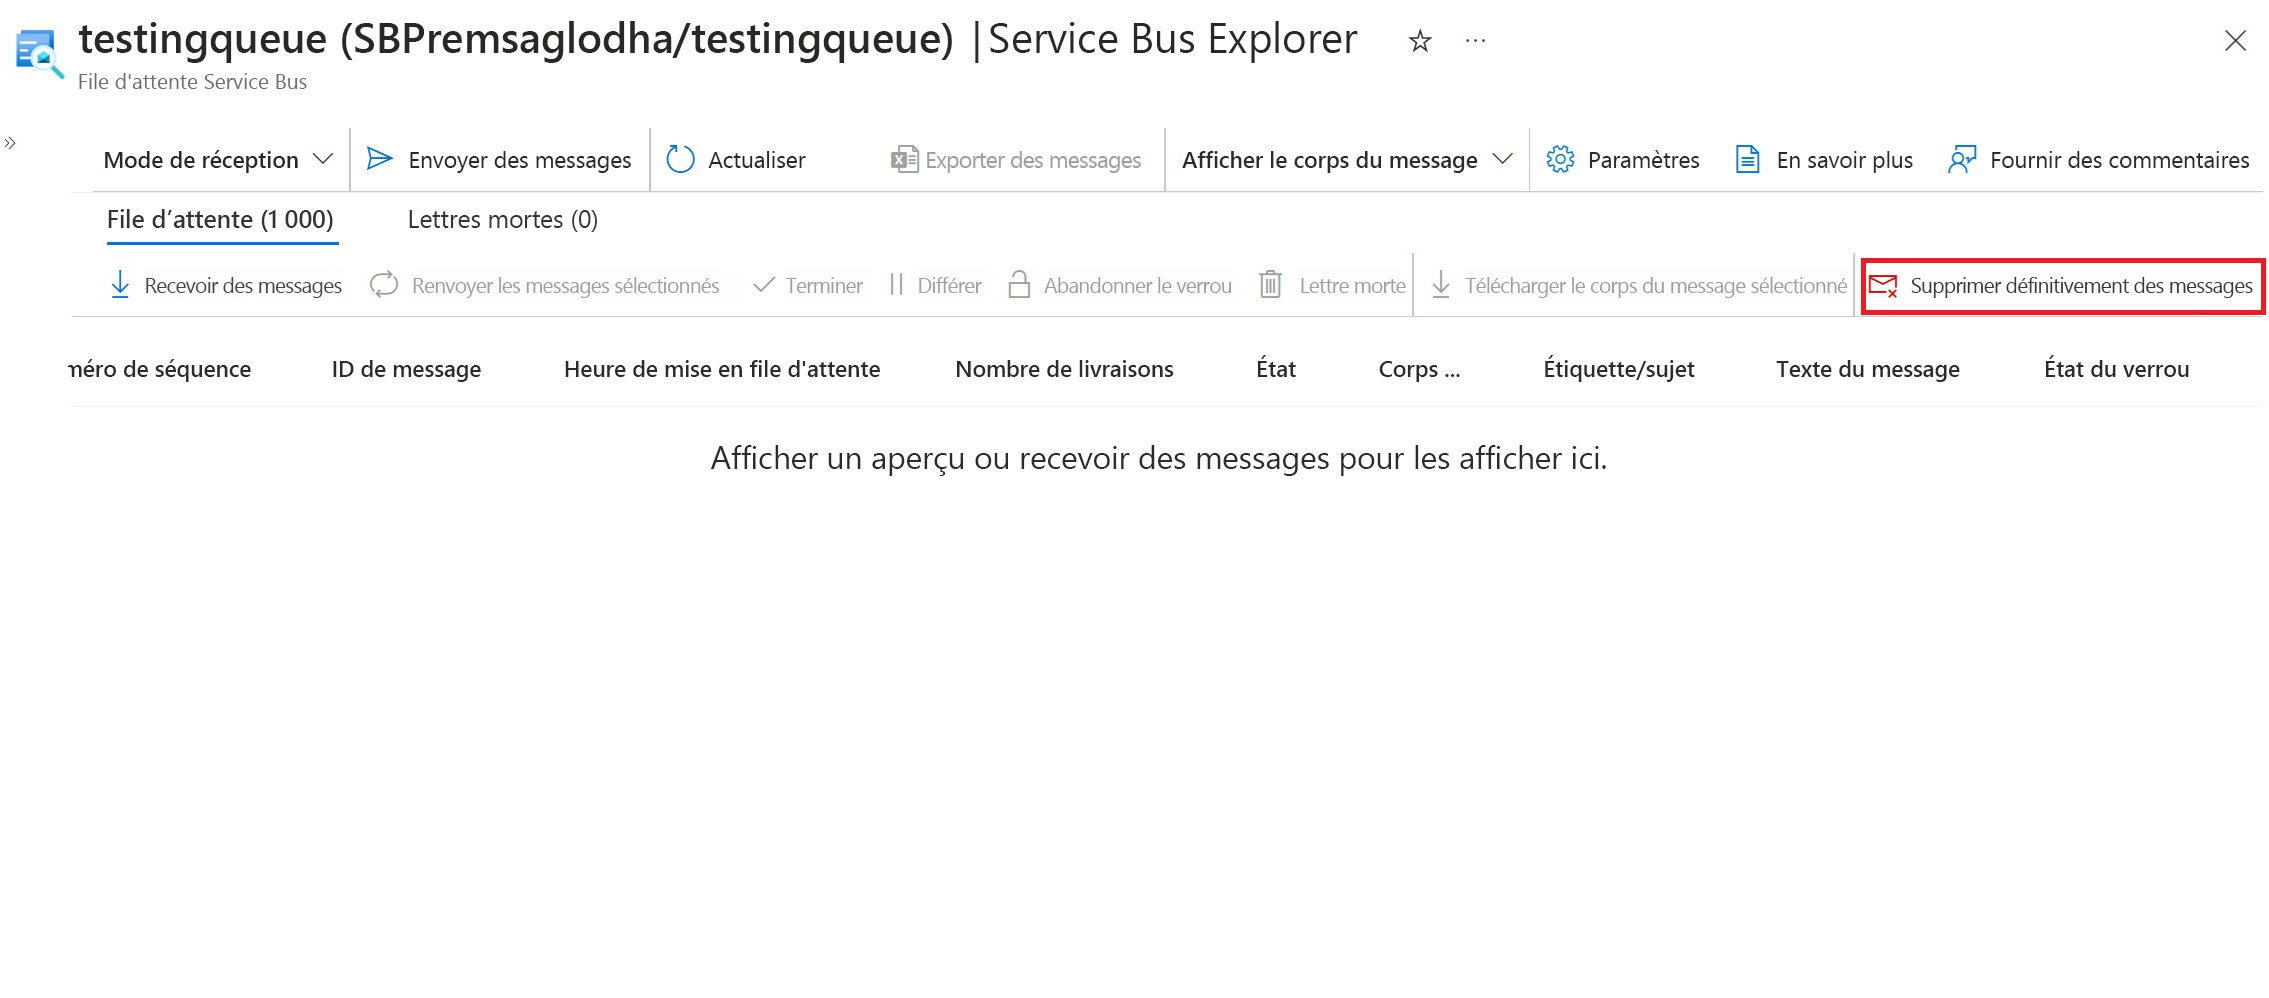Open Fournir des commentaires
This screenshot has width=2269, height=998.
tap(2119, 160)
